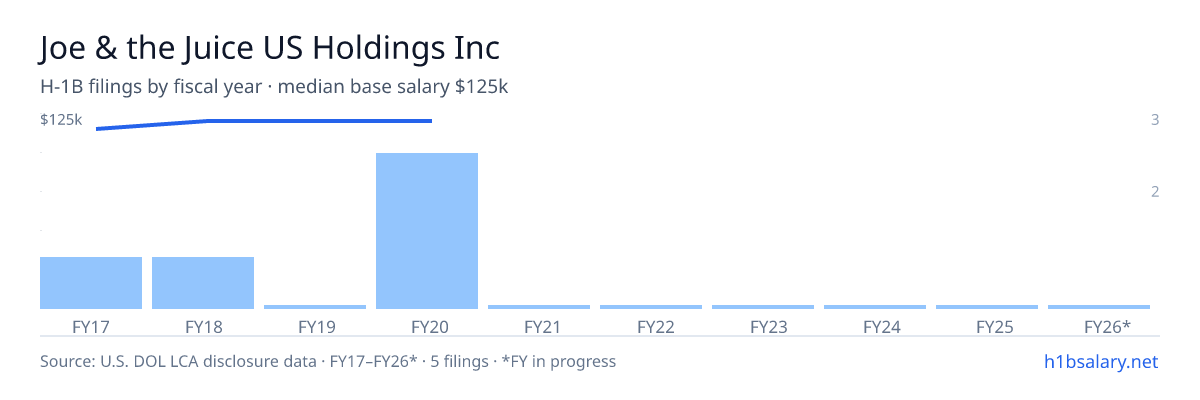Click the FY20 axis label
Image resolution: width=1200 pixels, height=400 pixels.
point(427,327)
